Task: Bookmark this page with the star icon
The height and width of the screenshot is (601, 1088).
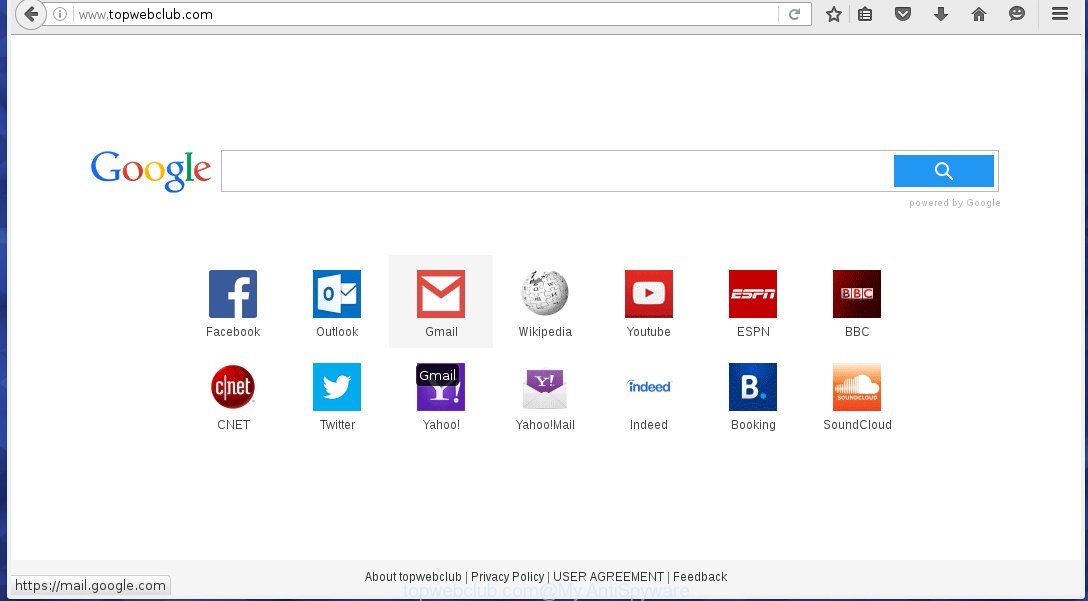Action: point(834,14)
